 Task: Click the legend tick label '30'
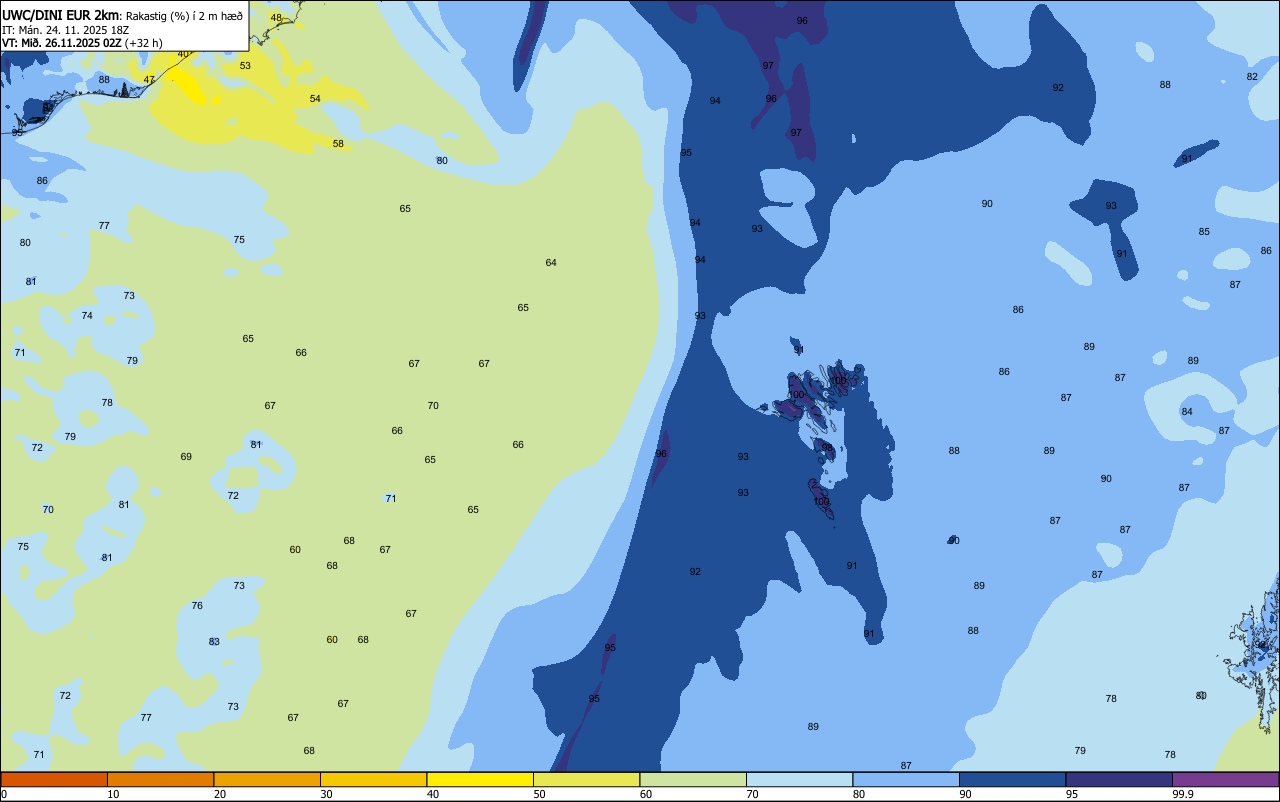(x=326, y=794)
